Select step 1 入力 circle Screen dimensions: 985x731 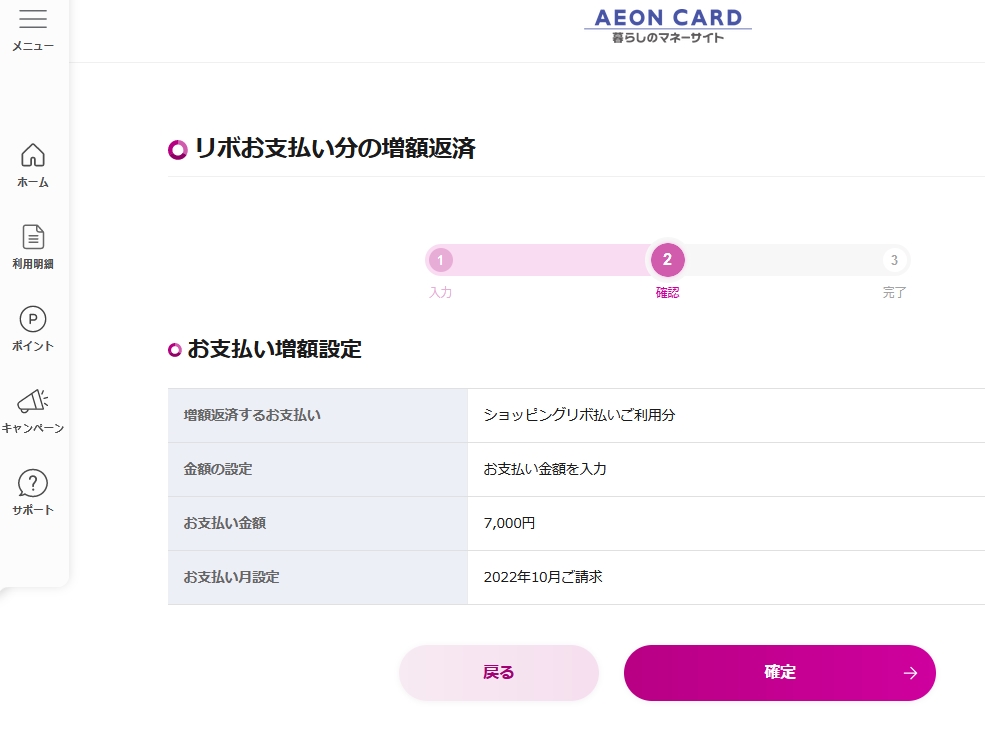[x=441, y=260]
